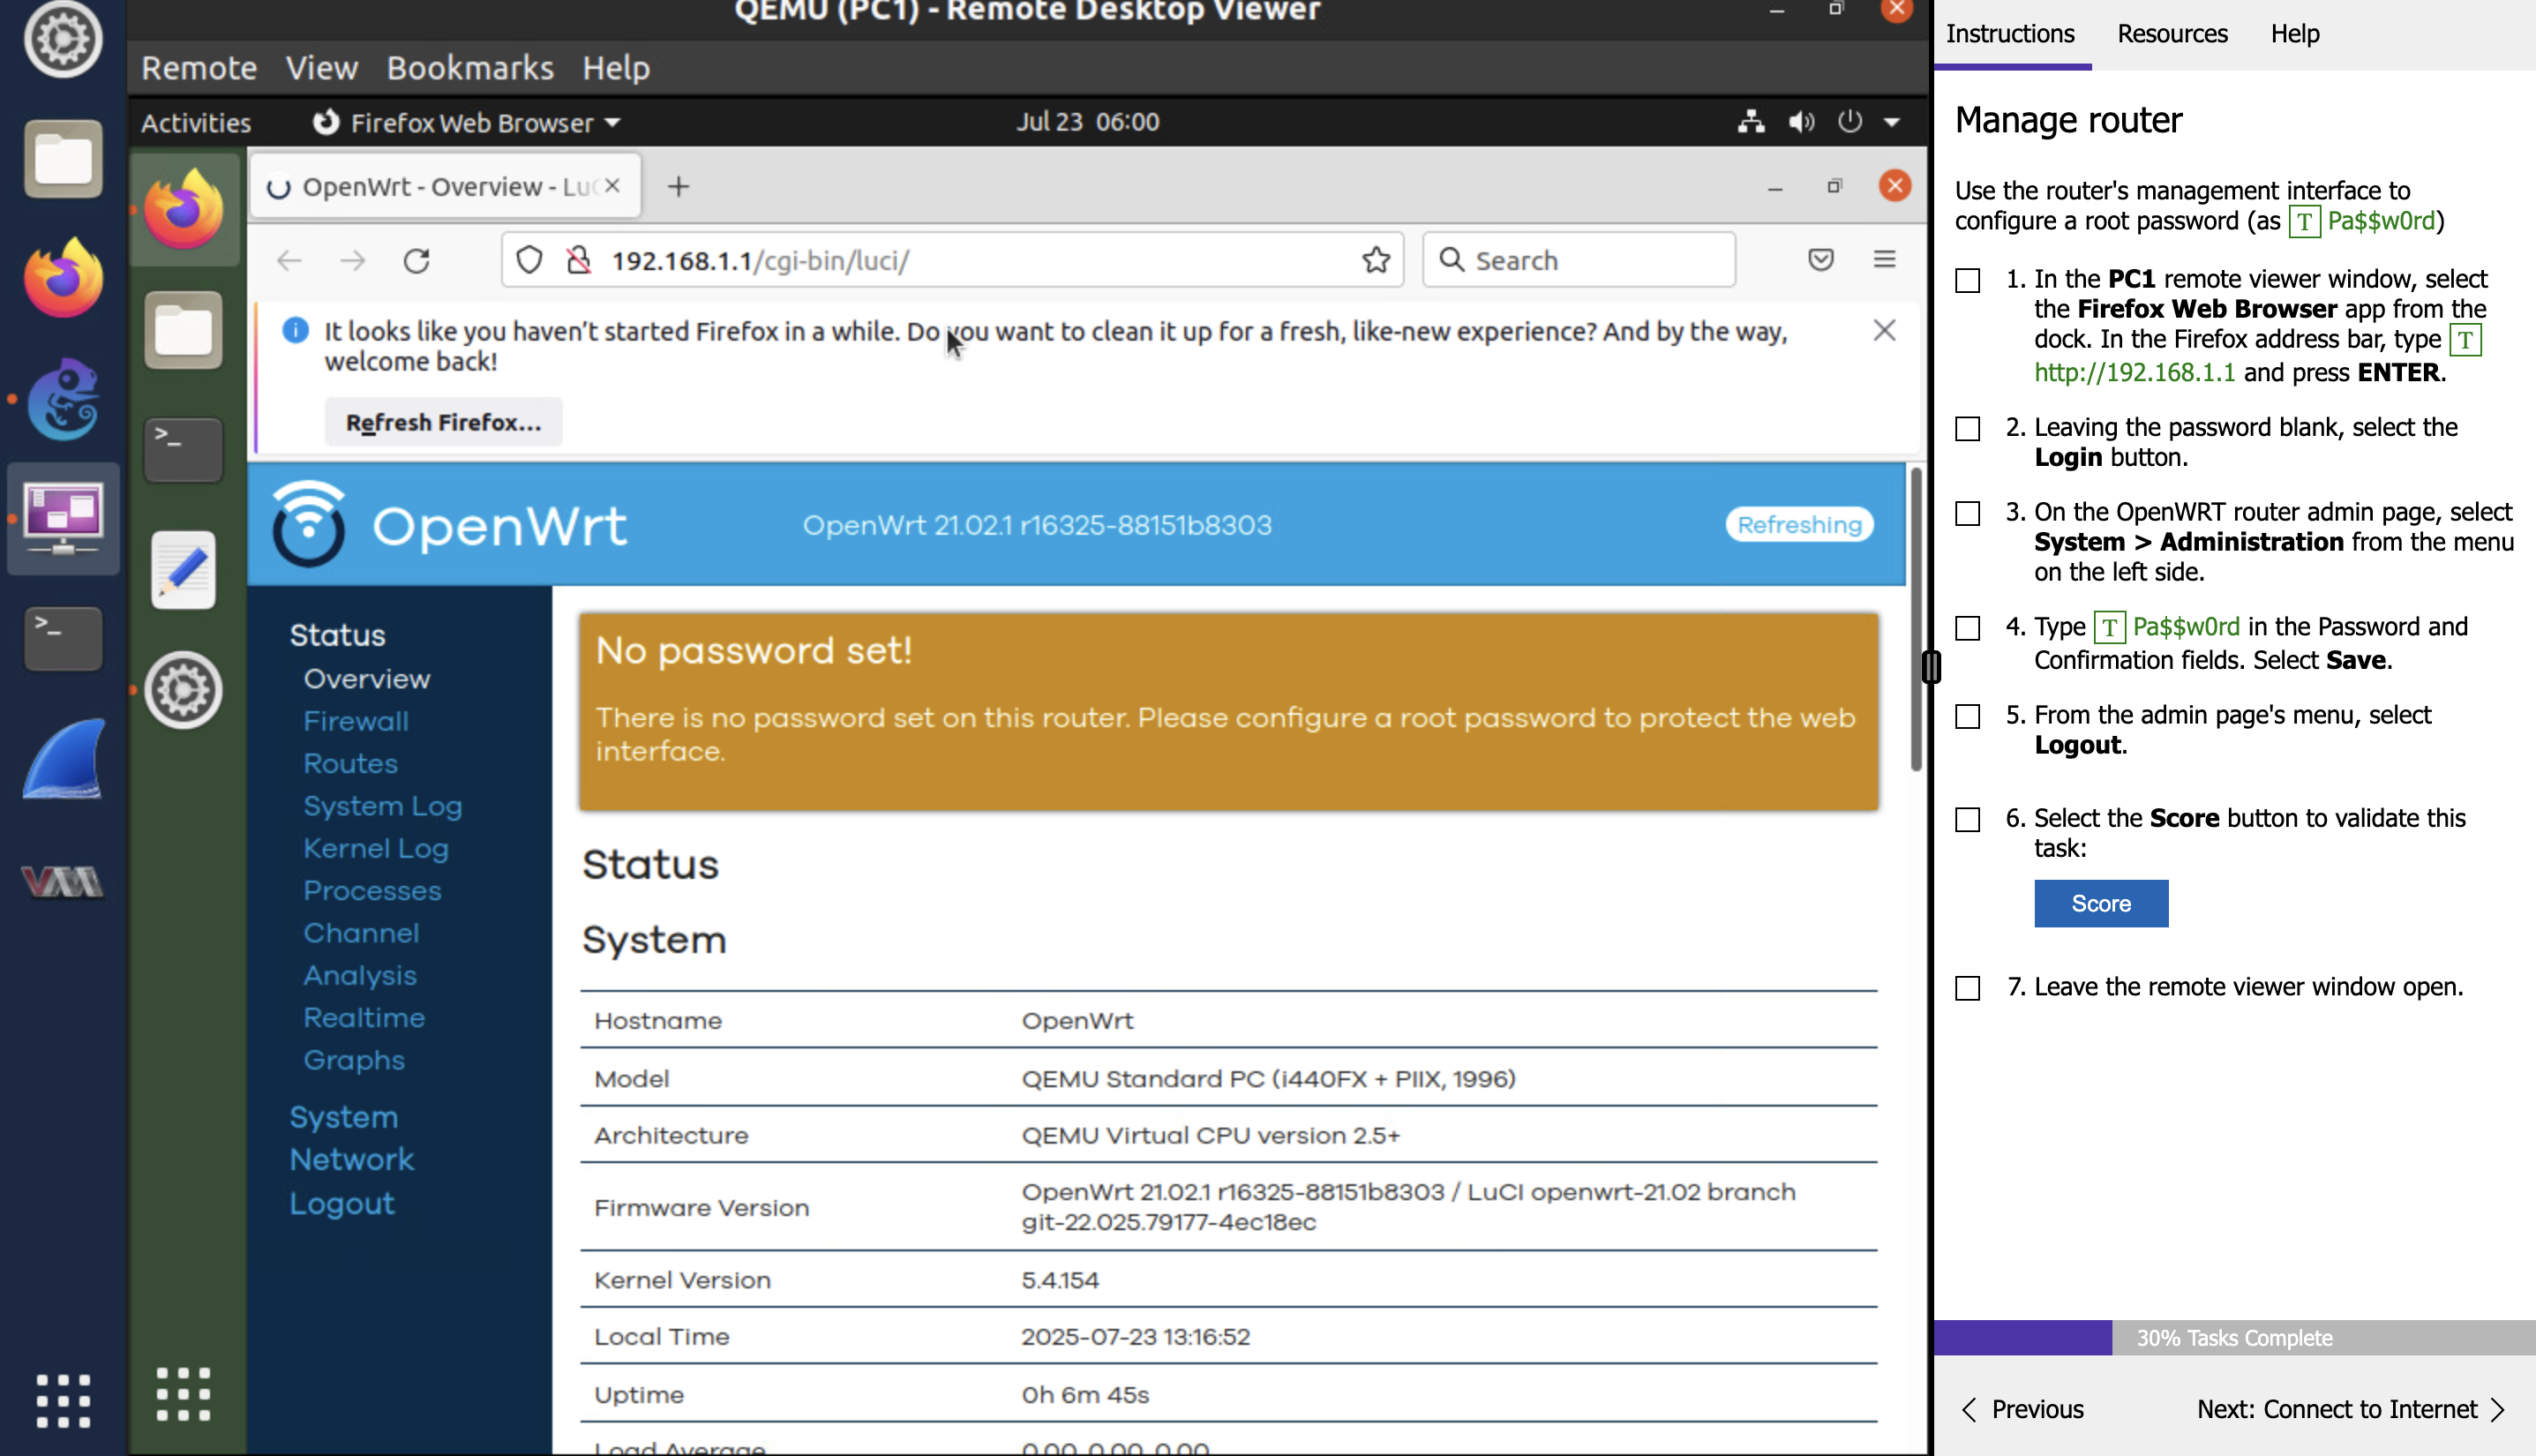Bookmark this page with the star icon
Image resolution: width=2536 pixels, height=1456 pixels.
click(1376, 261)
